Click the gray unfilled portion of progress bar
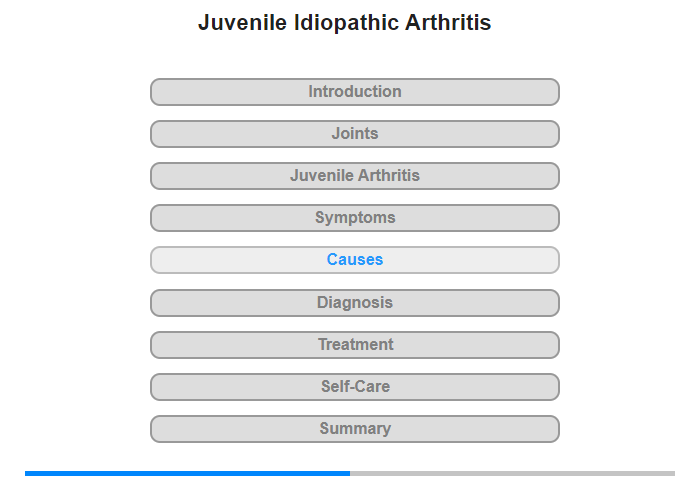Viewport: 700px width, 480px height. pyautogui.click(x=512, y=473)
